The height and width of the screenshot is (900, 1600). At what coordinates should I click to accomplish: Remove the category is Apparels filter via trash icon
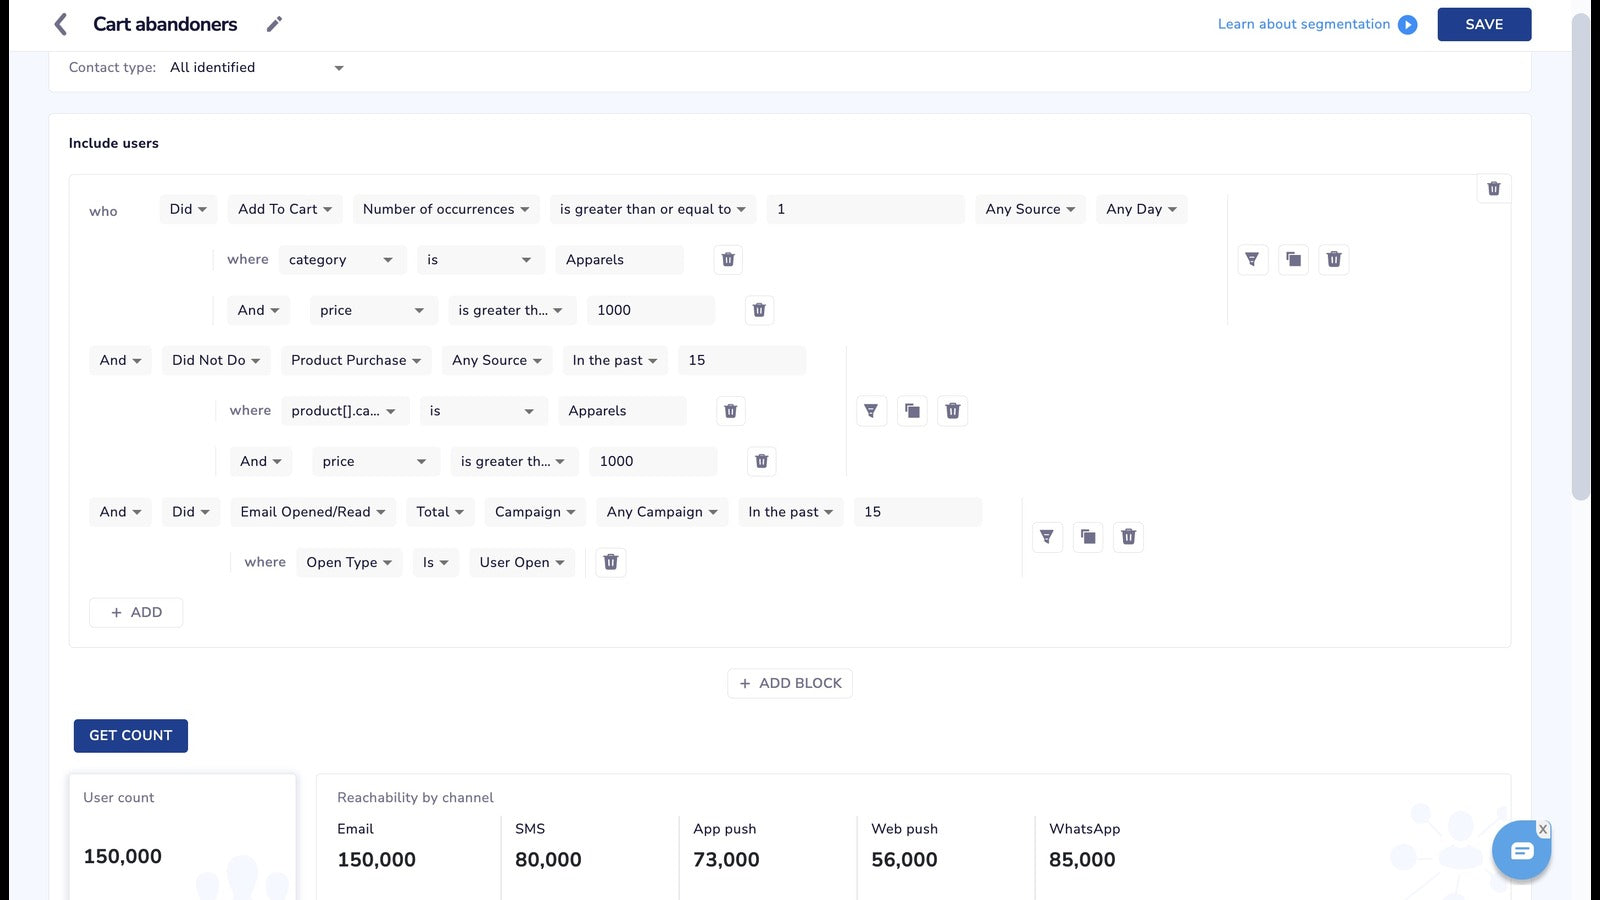click(727, 259)
